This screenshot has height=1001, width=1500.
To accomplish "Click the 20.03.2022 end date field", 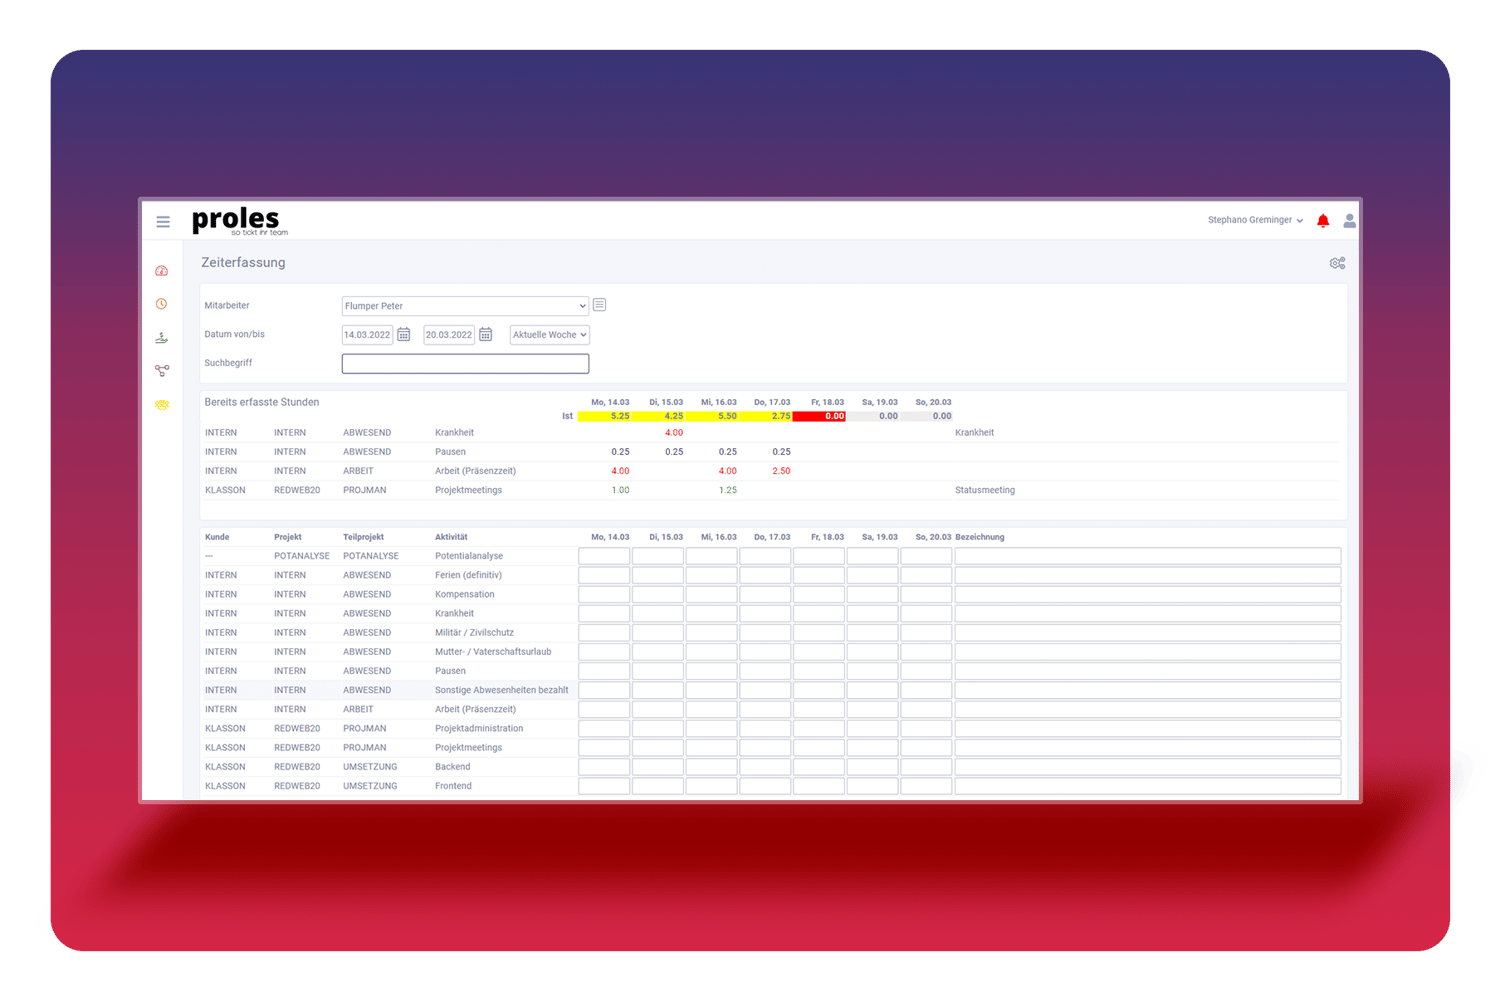I will click(x=449, y=335).
